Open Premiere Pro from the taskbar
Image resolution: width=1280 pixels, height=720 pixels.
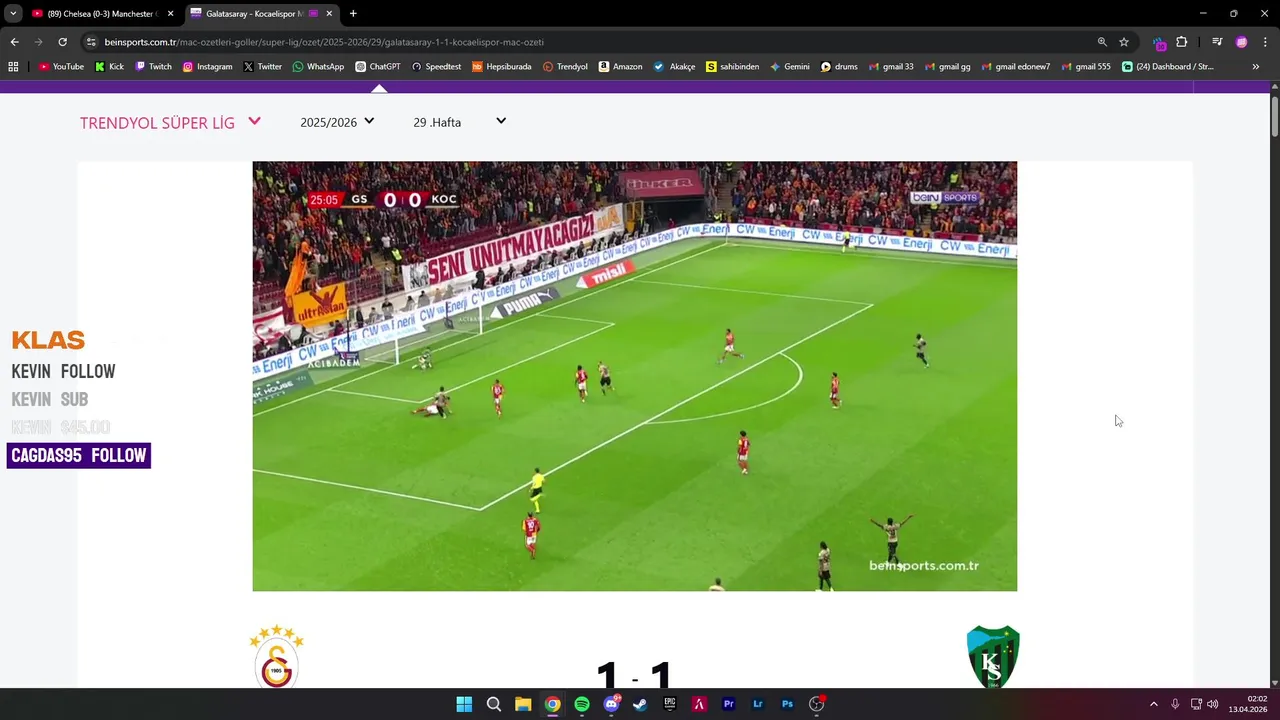[729, 704]
